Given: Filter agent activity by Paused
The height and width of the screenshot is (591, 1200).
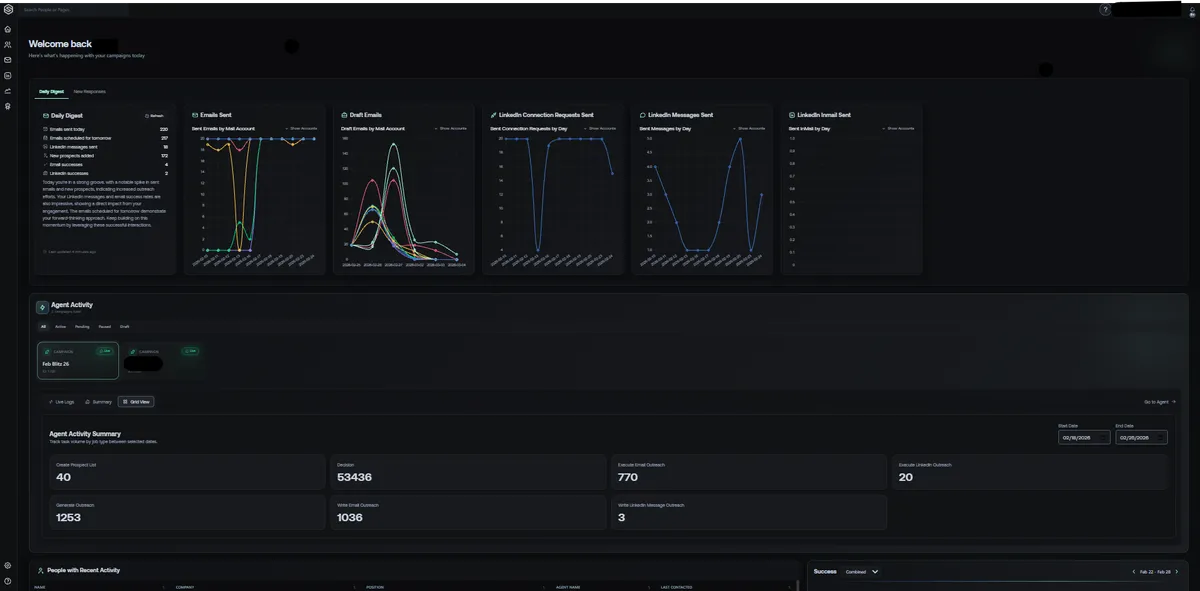Looking at the screenshot, I should pyautogui.click(x=105, y=326).
